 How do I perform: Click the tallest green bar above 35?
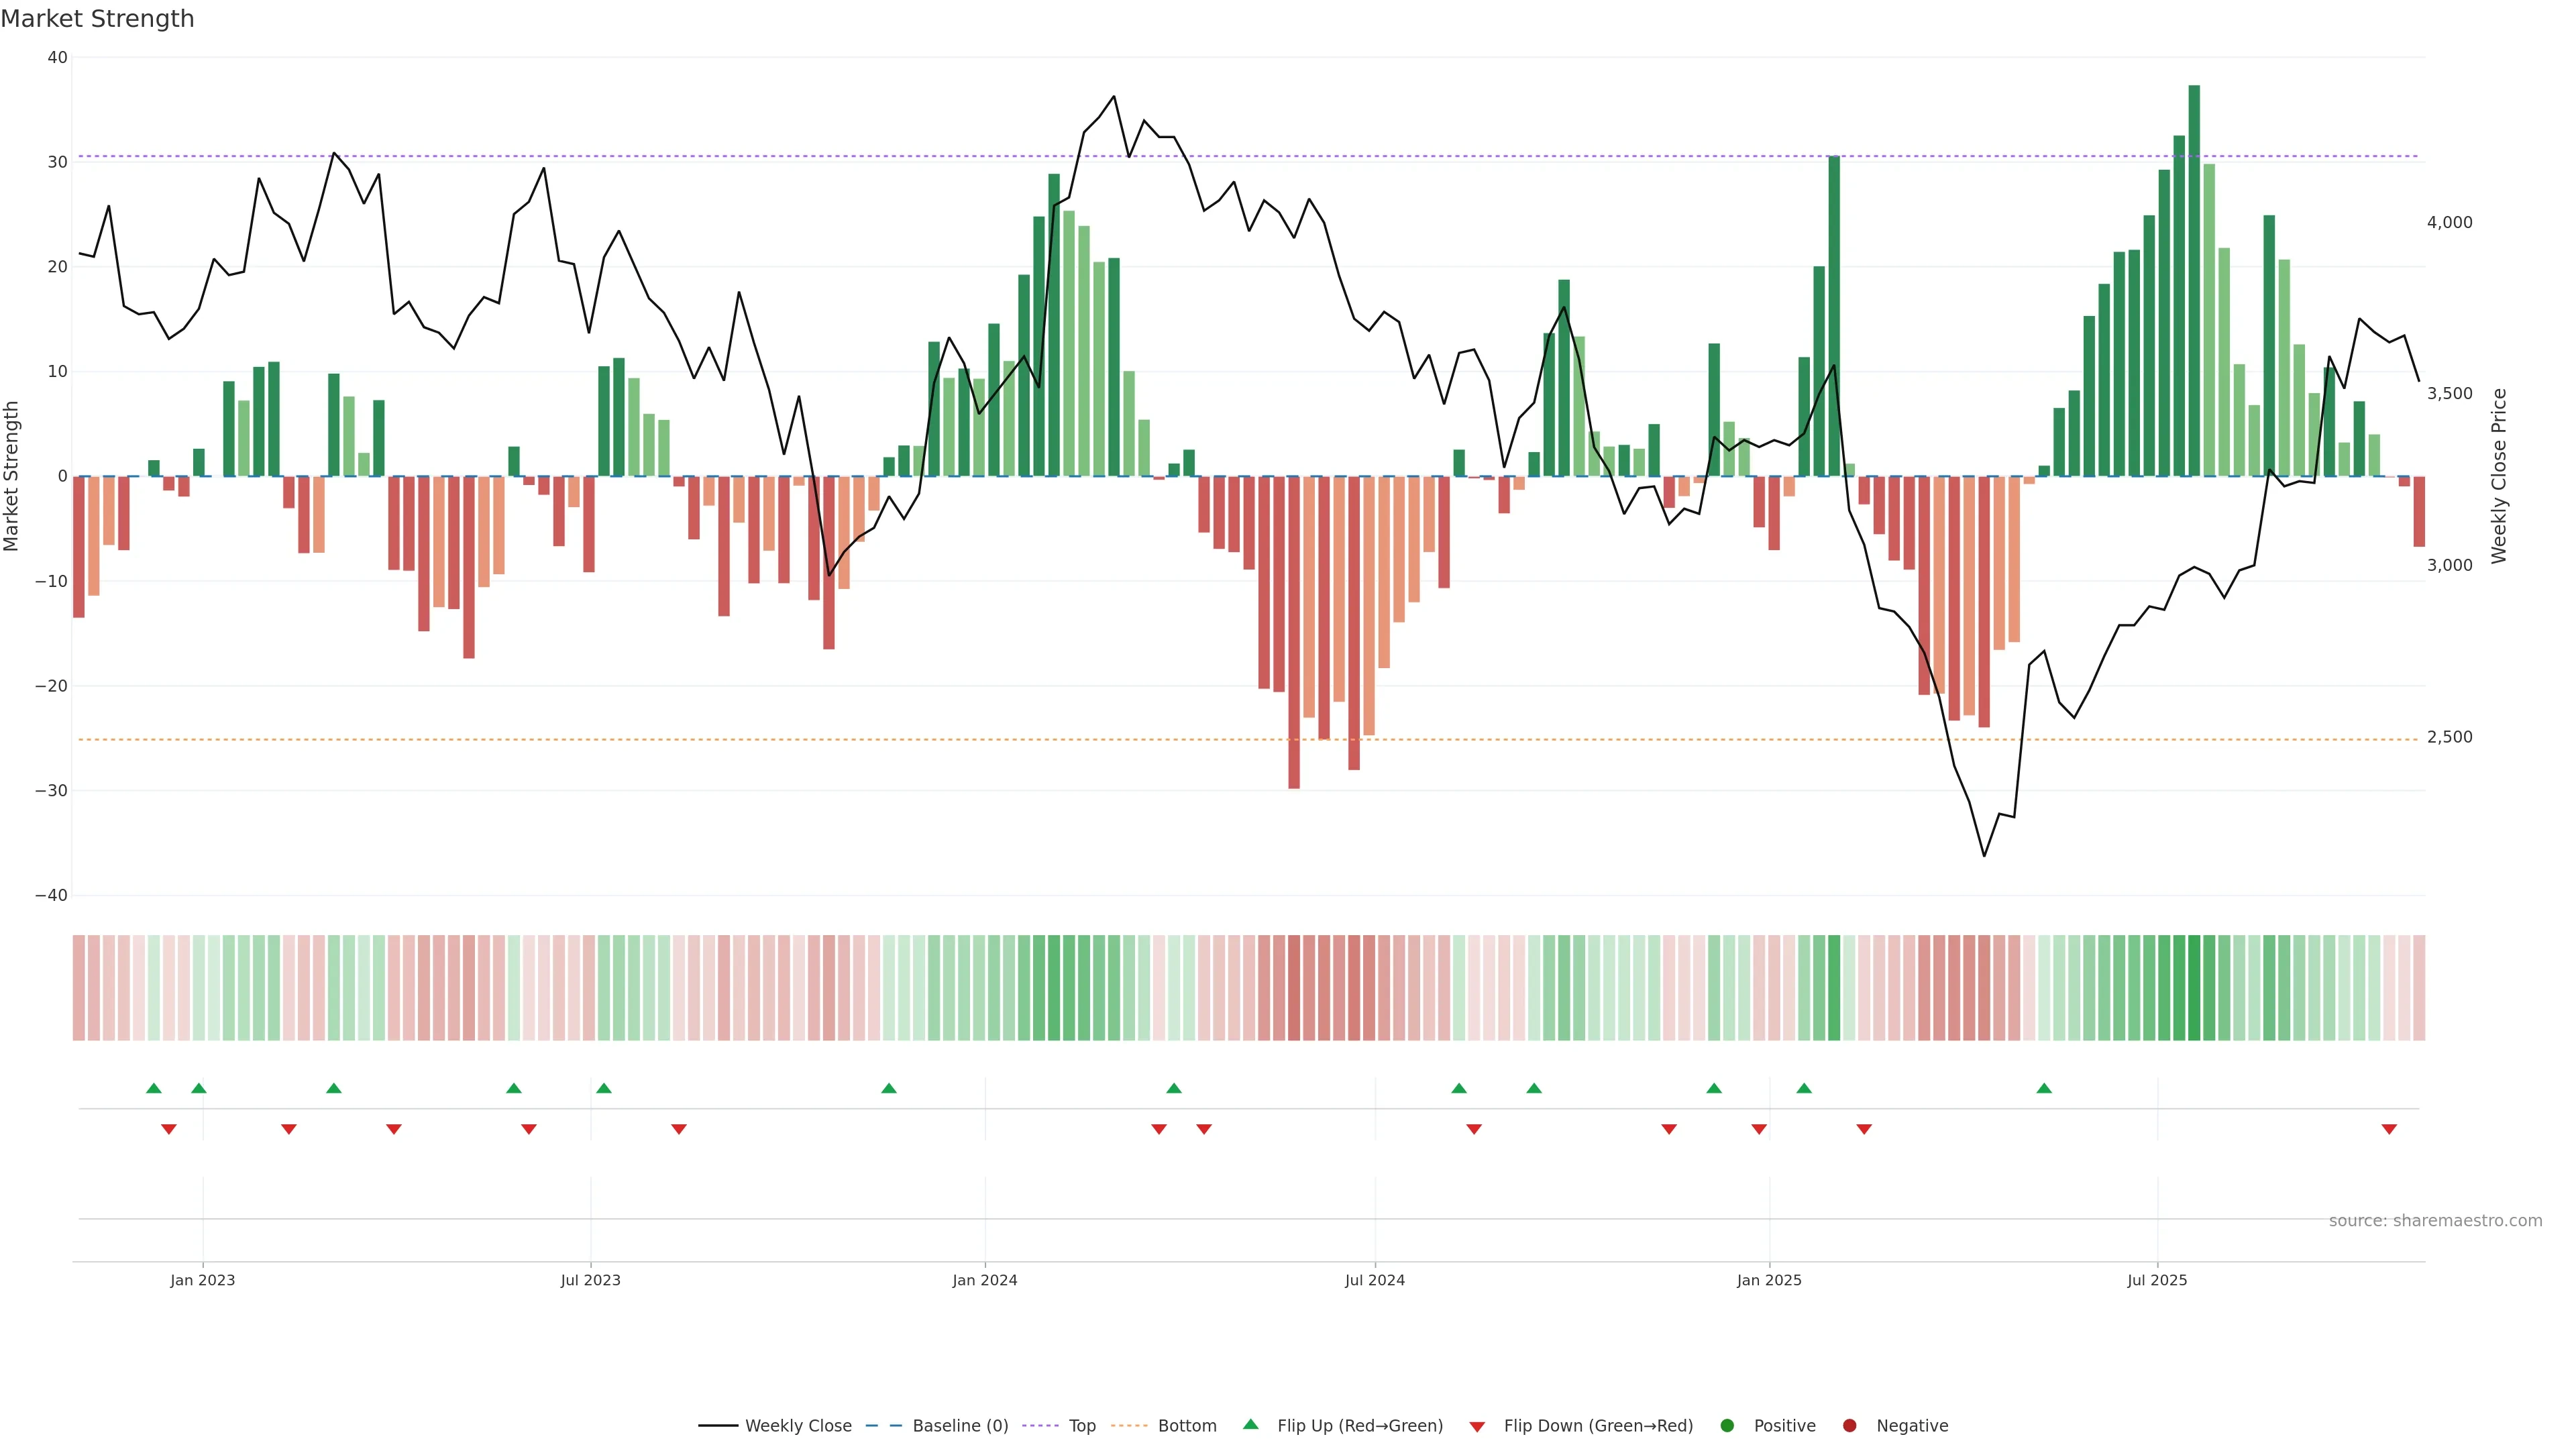(2194, 280)
